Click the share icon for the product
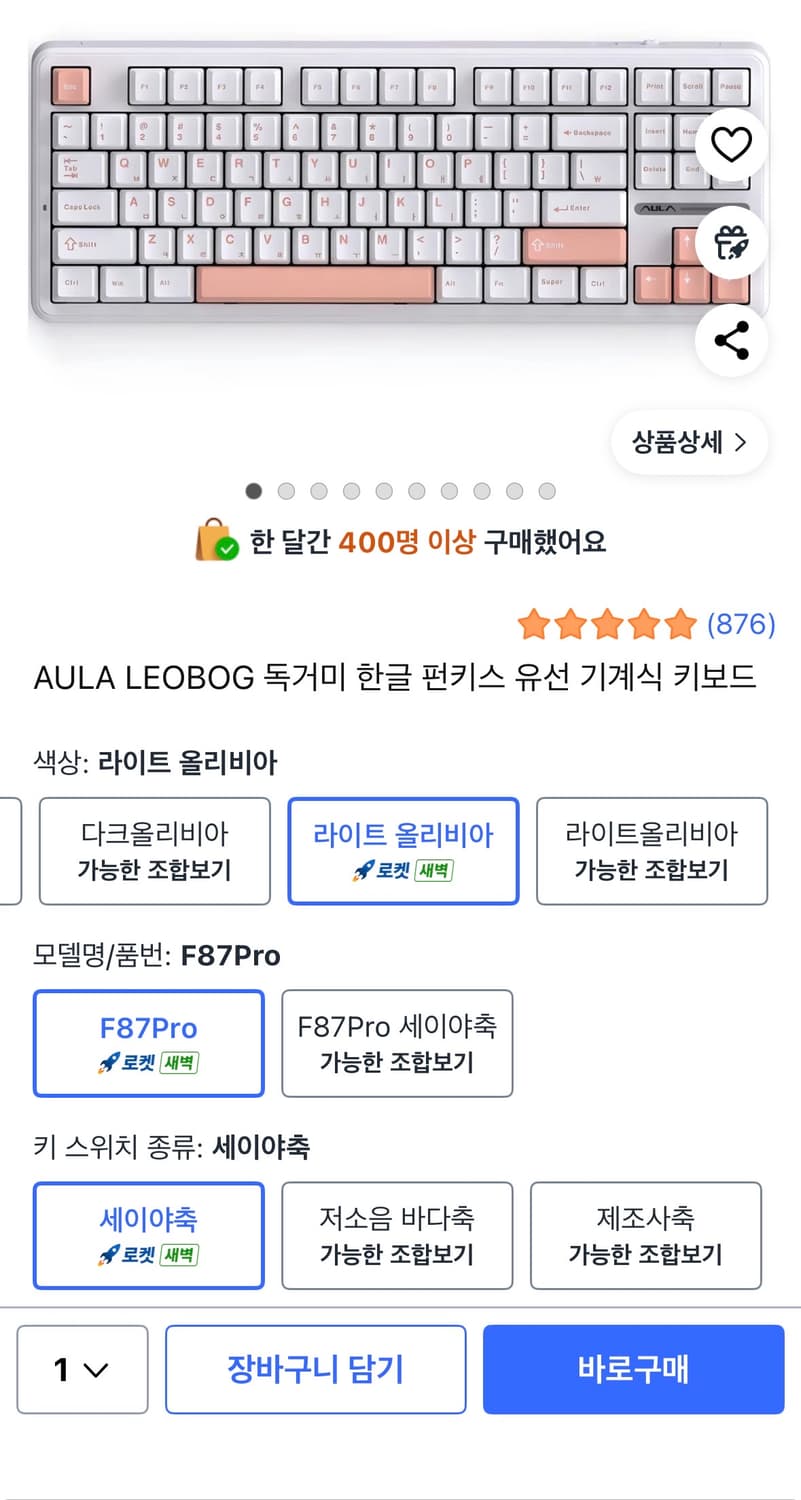The height and width of the screenshot is (1500, 801). pyautogui.click(x=731, y=340)
